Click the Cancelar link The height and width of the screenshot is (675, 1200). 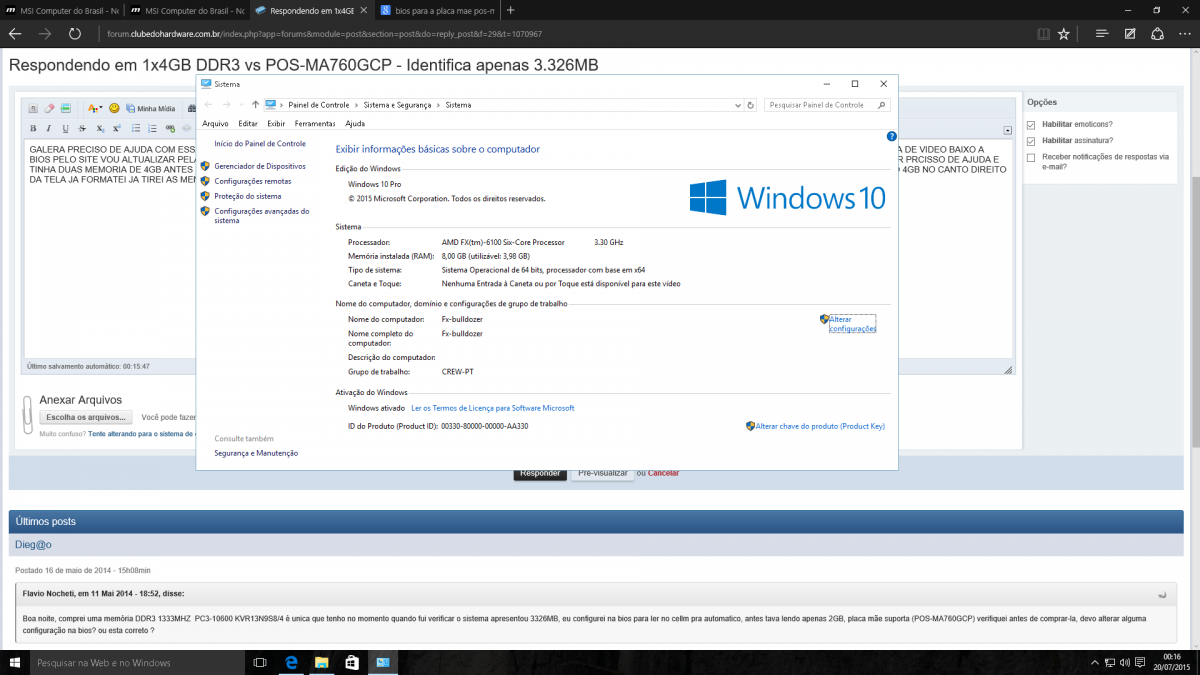click(664, 473)
